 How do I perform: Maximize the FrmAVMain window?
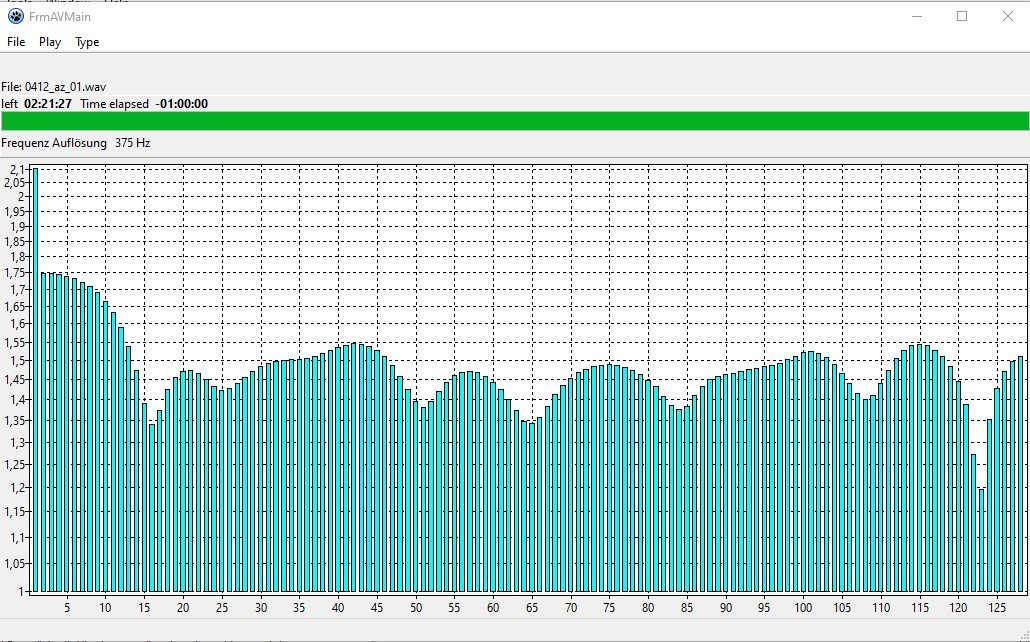(962, 16)
